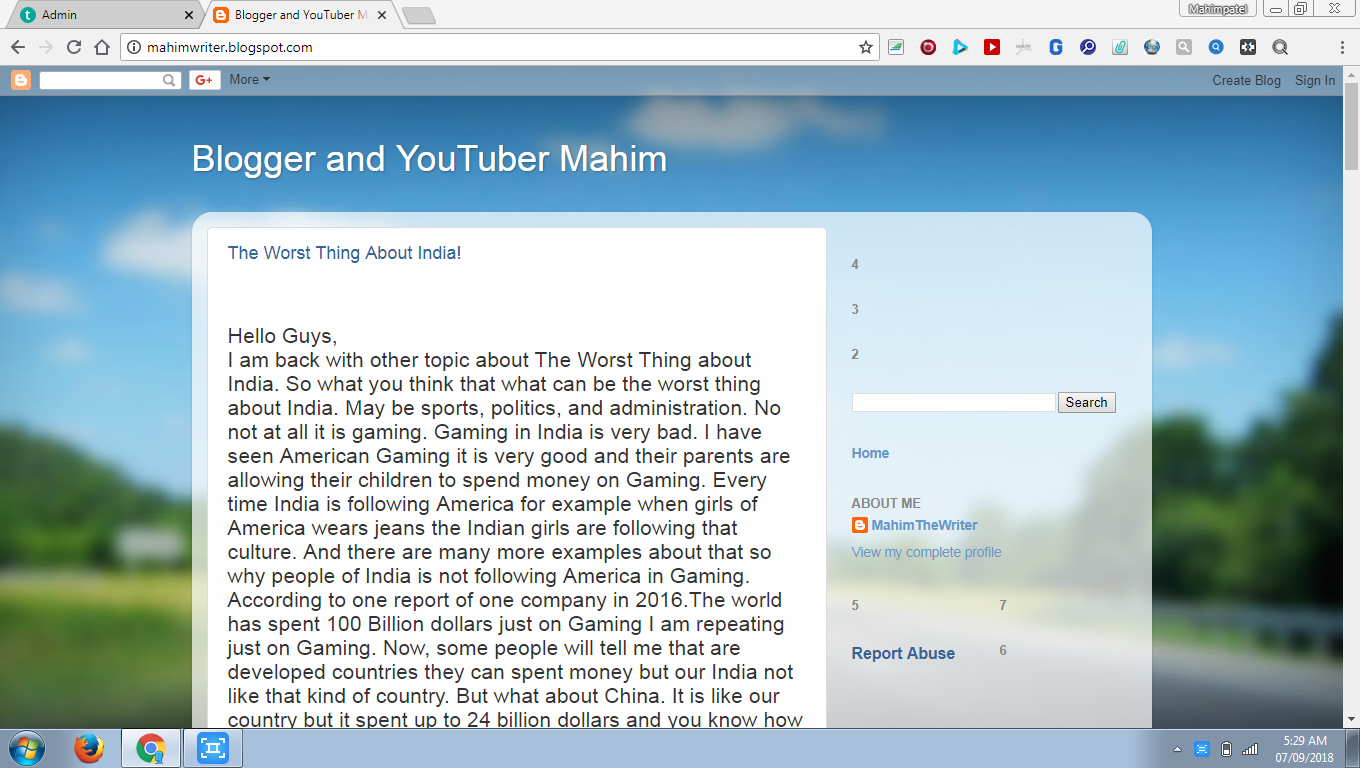
Task: Click the page's vertical scrollbar thumb
Action: coord(1351,130)
